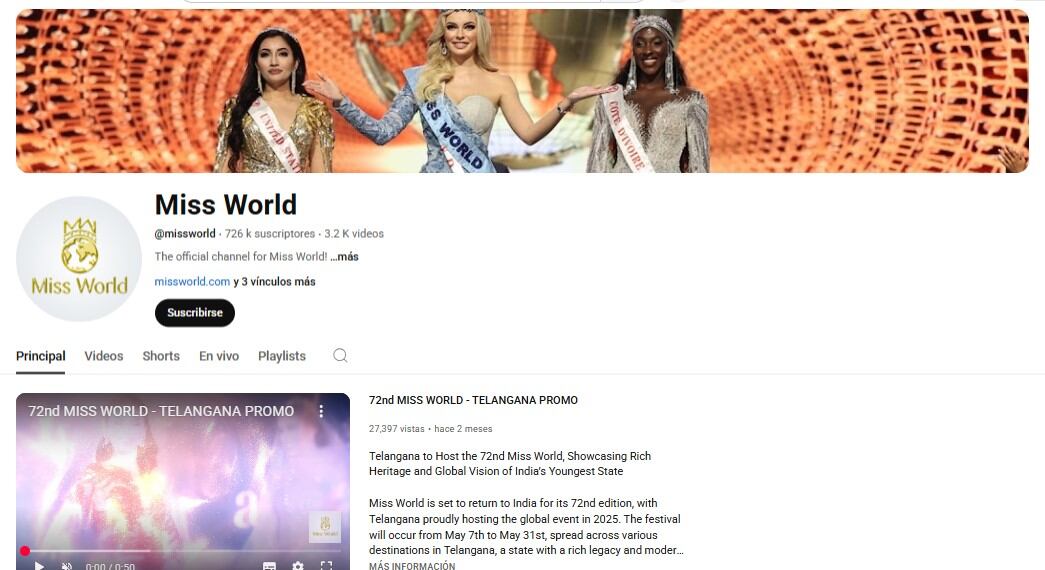The height and width of the screenshot is (570, 1045).
Task: Open the video player settings gear
Action: pos(298,566)
